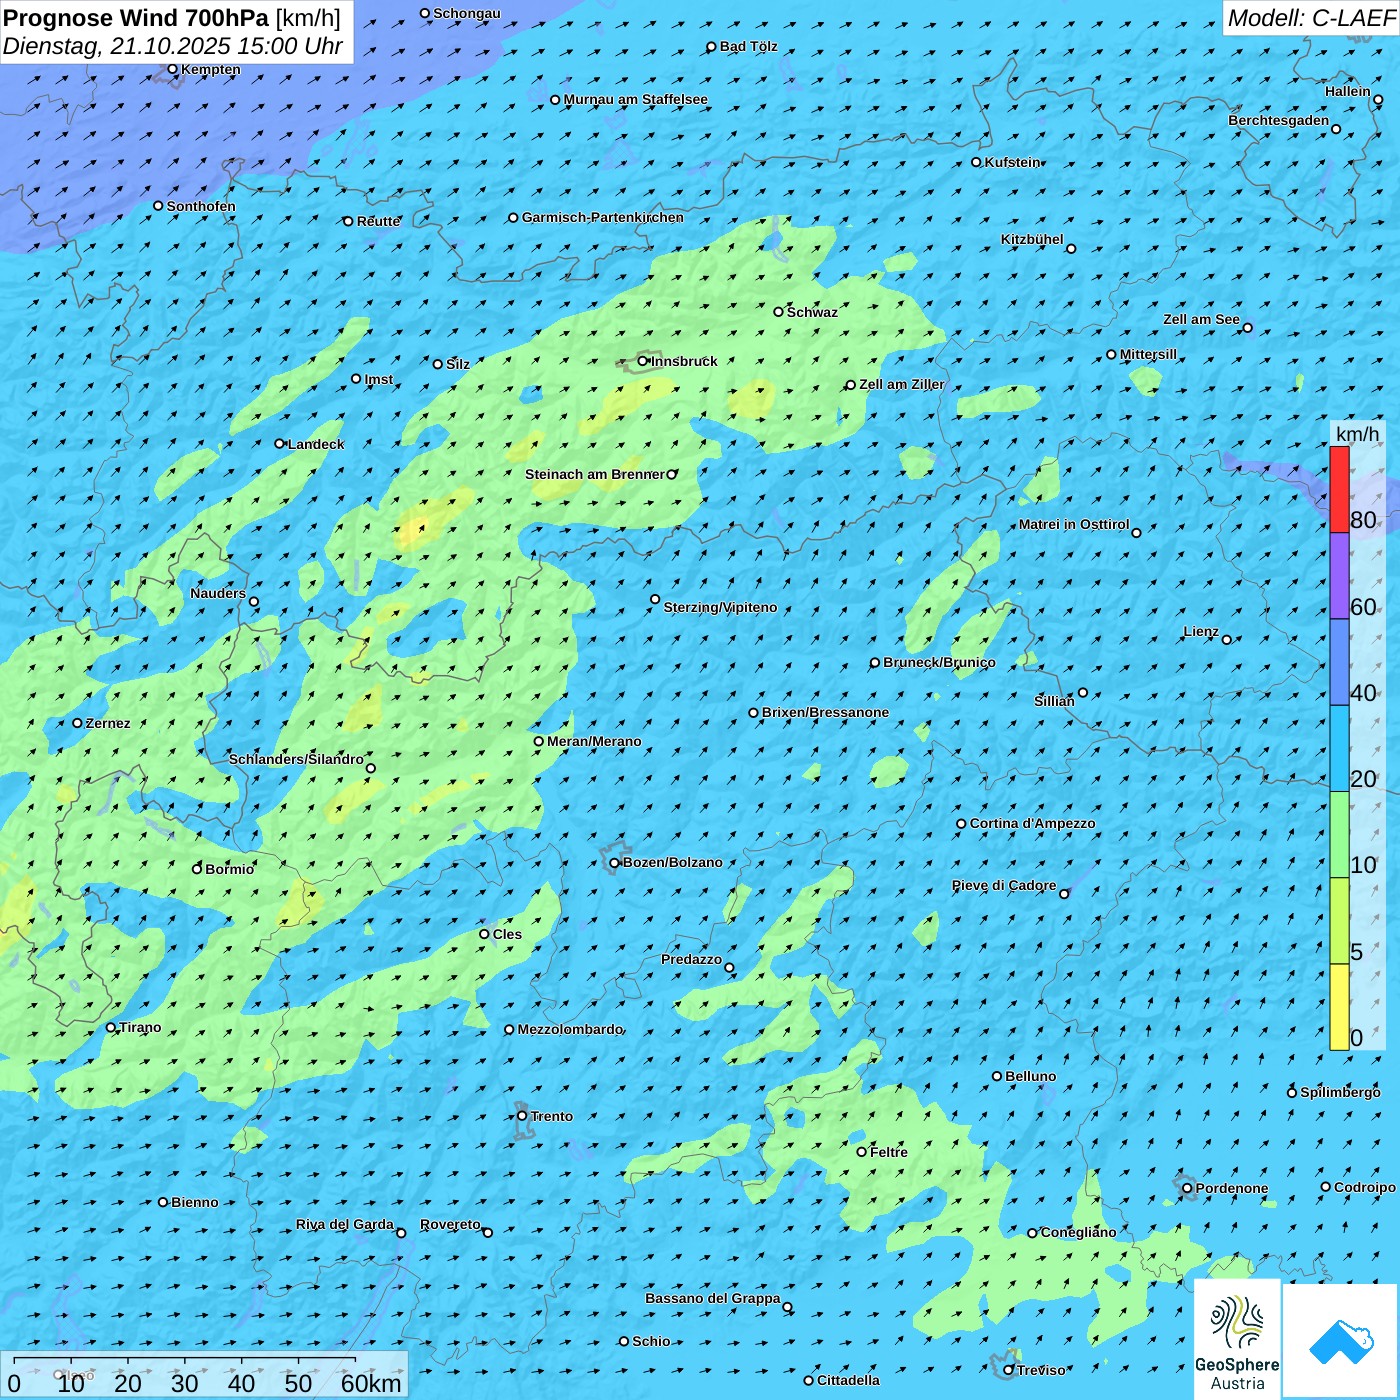Click the Reutte label
Screen dimensions: 1400x1400
click(x=379, y=221)
